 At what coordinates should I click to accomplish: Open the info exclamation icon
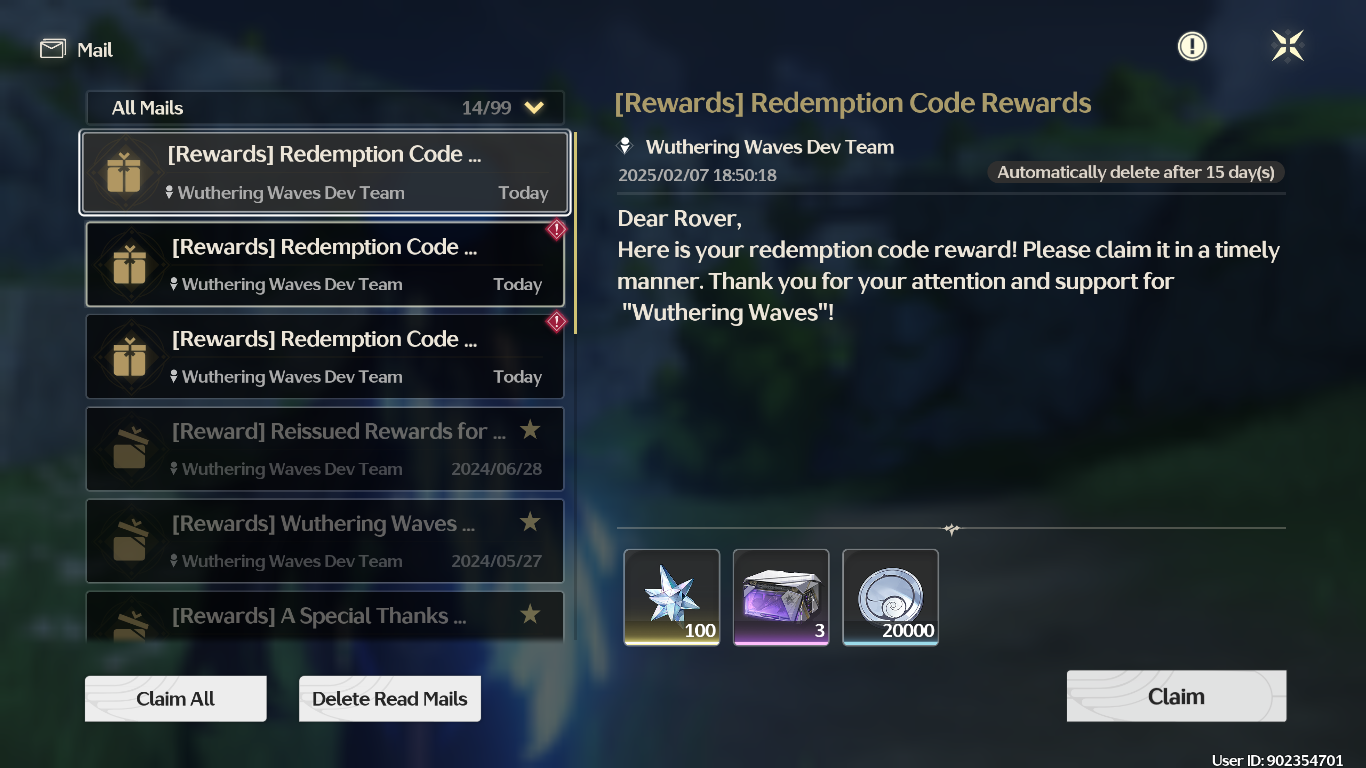[x=1192, y=46]
